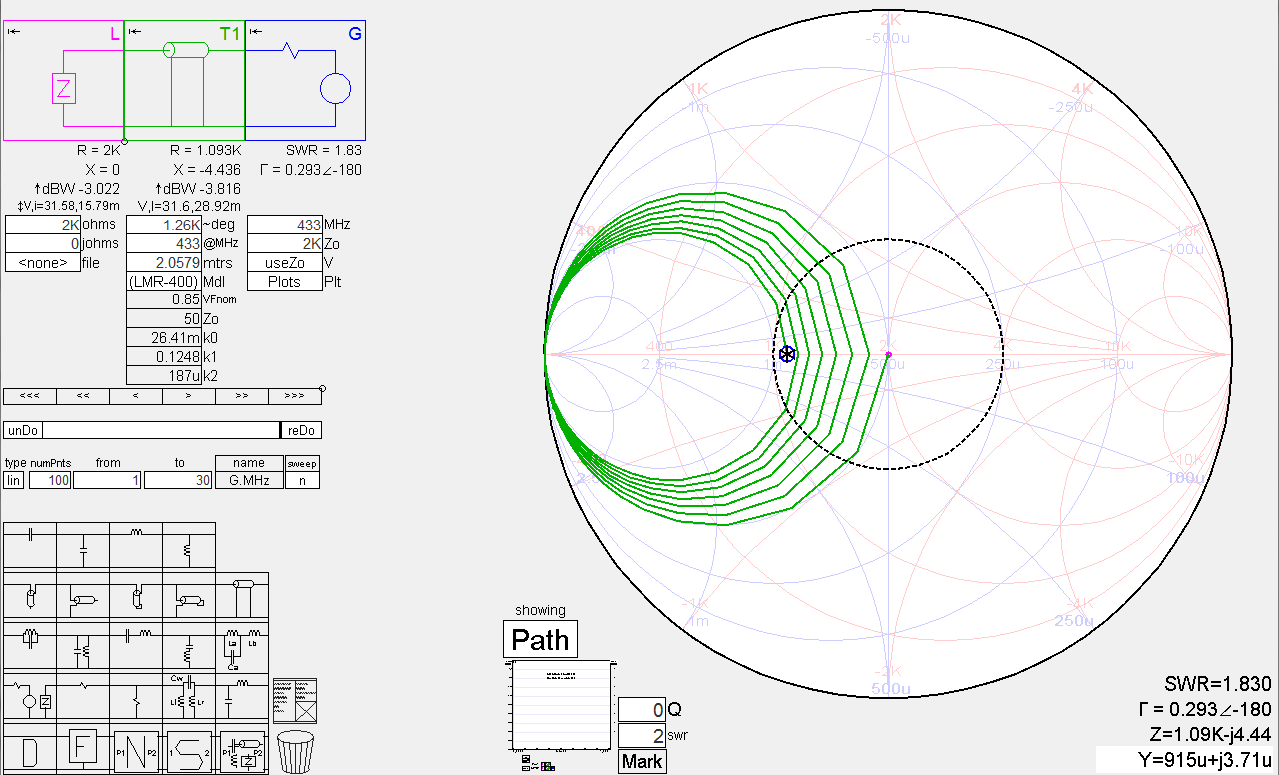Step with the single > button
Image resolution: width=1279 pixels, height=775 pixels.
189,395
